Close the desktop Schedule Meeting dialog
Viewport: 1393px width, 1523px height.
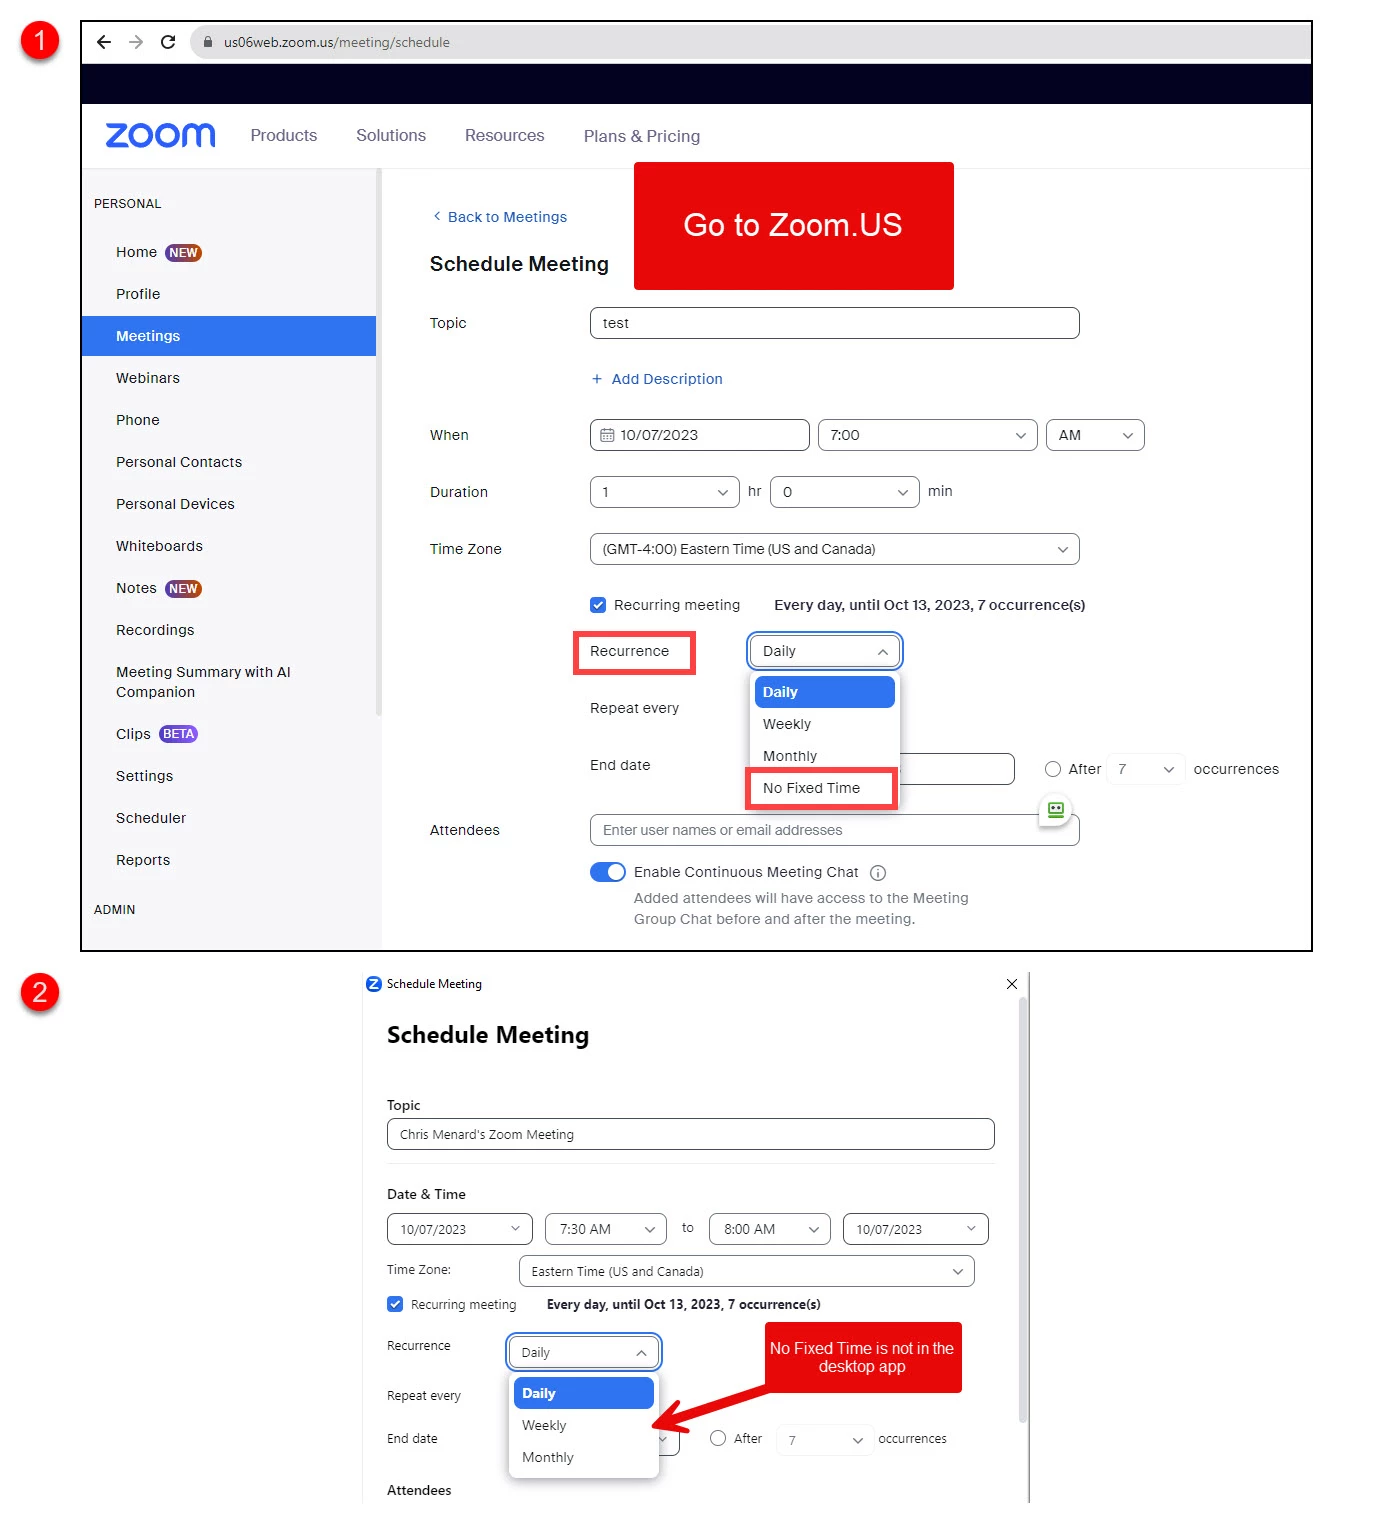point(1012,984)
